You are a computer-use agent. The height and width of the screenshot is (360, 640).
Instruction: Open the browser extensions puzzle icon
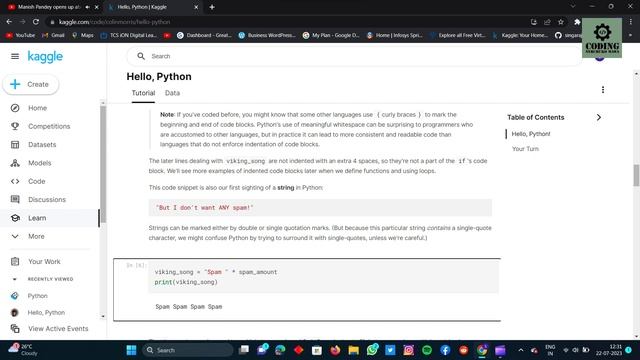pyautogui.click(x=577, y=22)
